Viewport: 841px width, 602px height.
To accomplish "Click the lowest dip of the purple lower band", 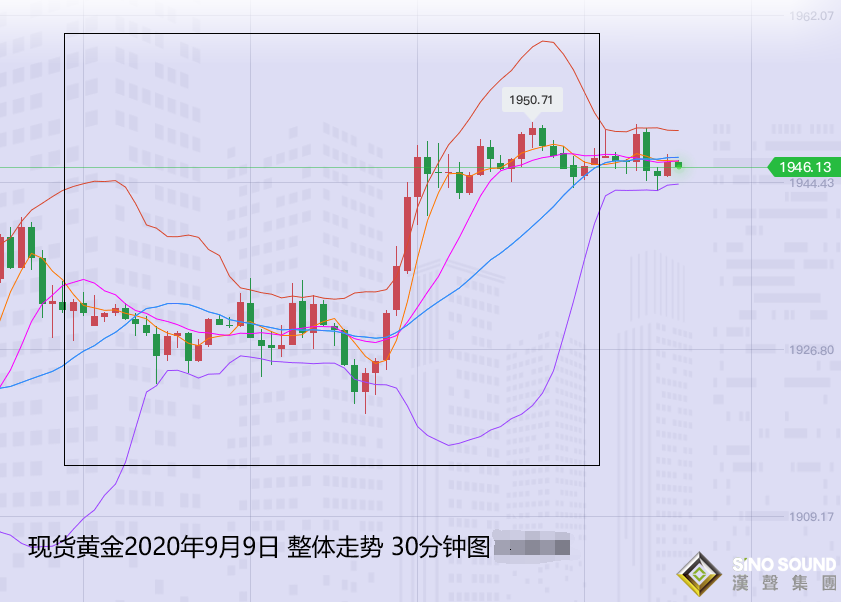I will pyautogui.click(x=451, y=445).
